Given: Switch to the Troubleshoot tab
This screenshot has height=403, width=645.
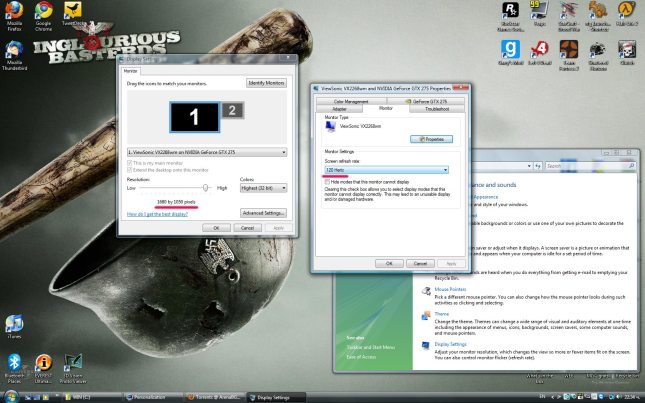Looking at the screenshot, I should point(436,108).
